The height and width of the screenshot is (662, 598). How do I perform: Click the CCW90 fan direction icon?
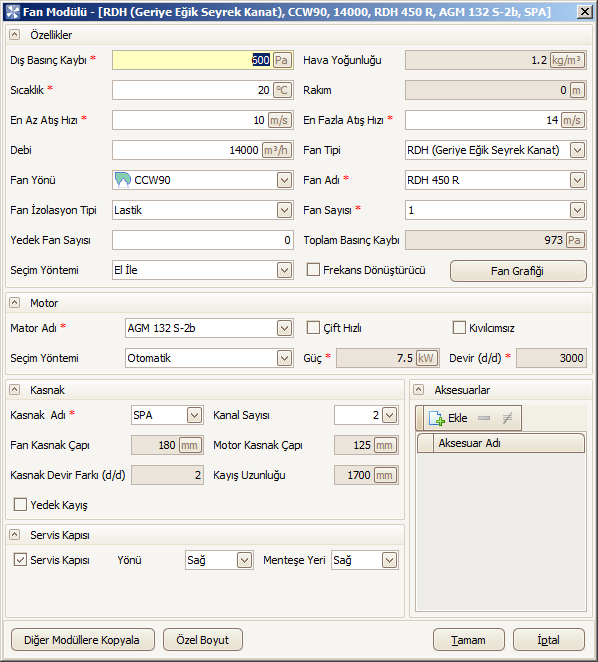(x=122, y=180)
